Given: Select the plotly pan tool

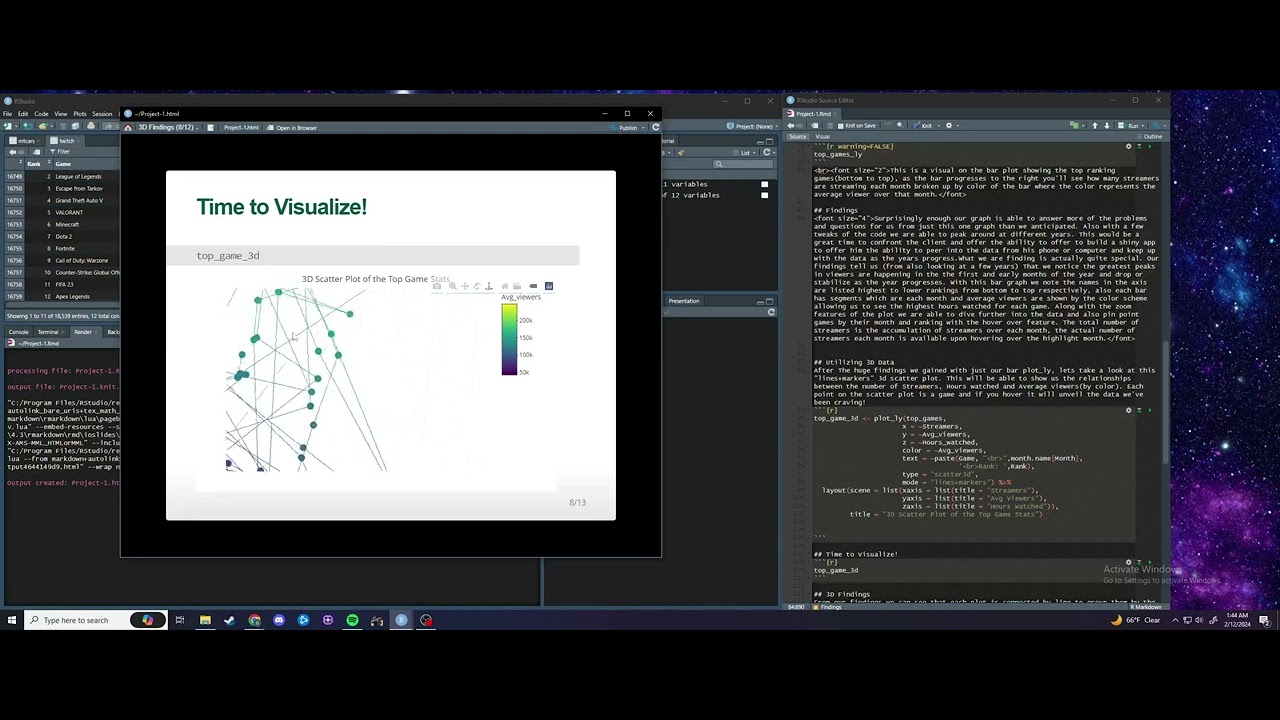Looking at the screenshot, I should [x=464, y=287].
